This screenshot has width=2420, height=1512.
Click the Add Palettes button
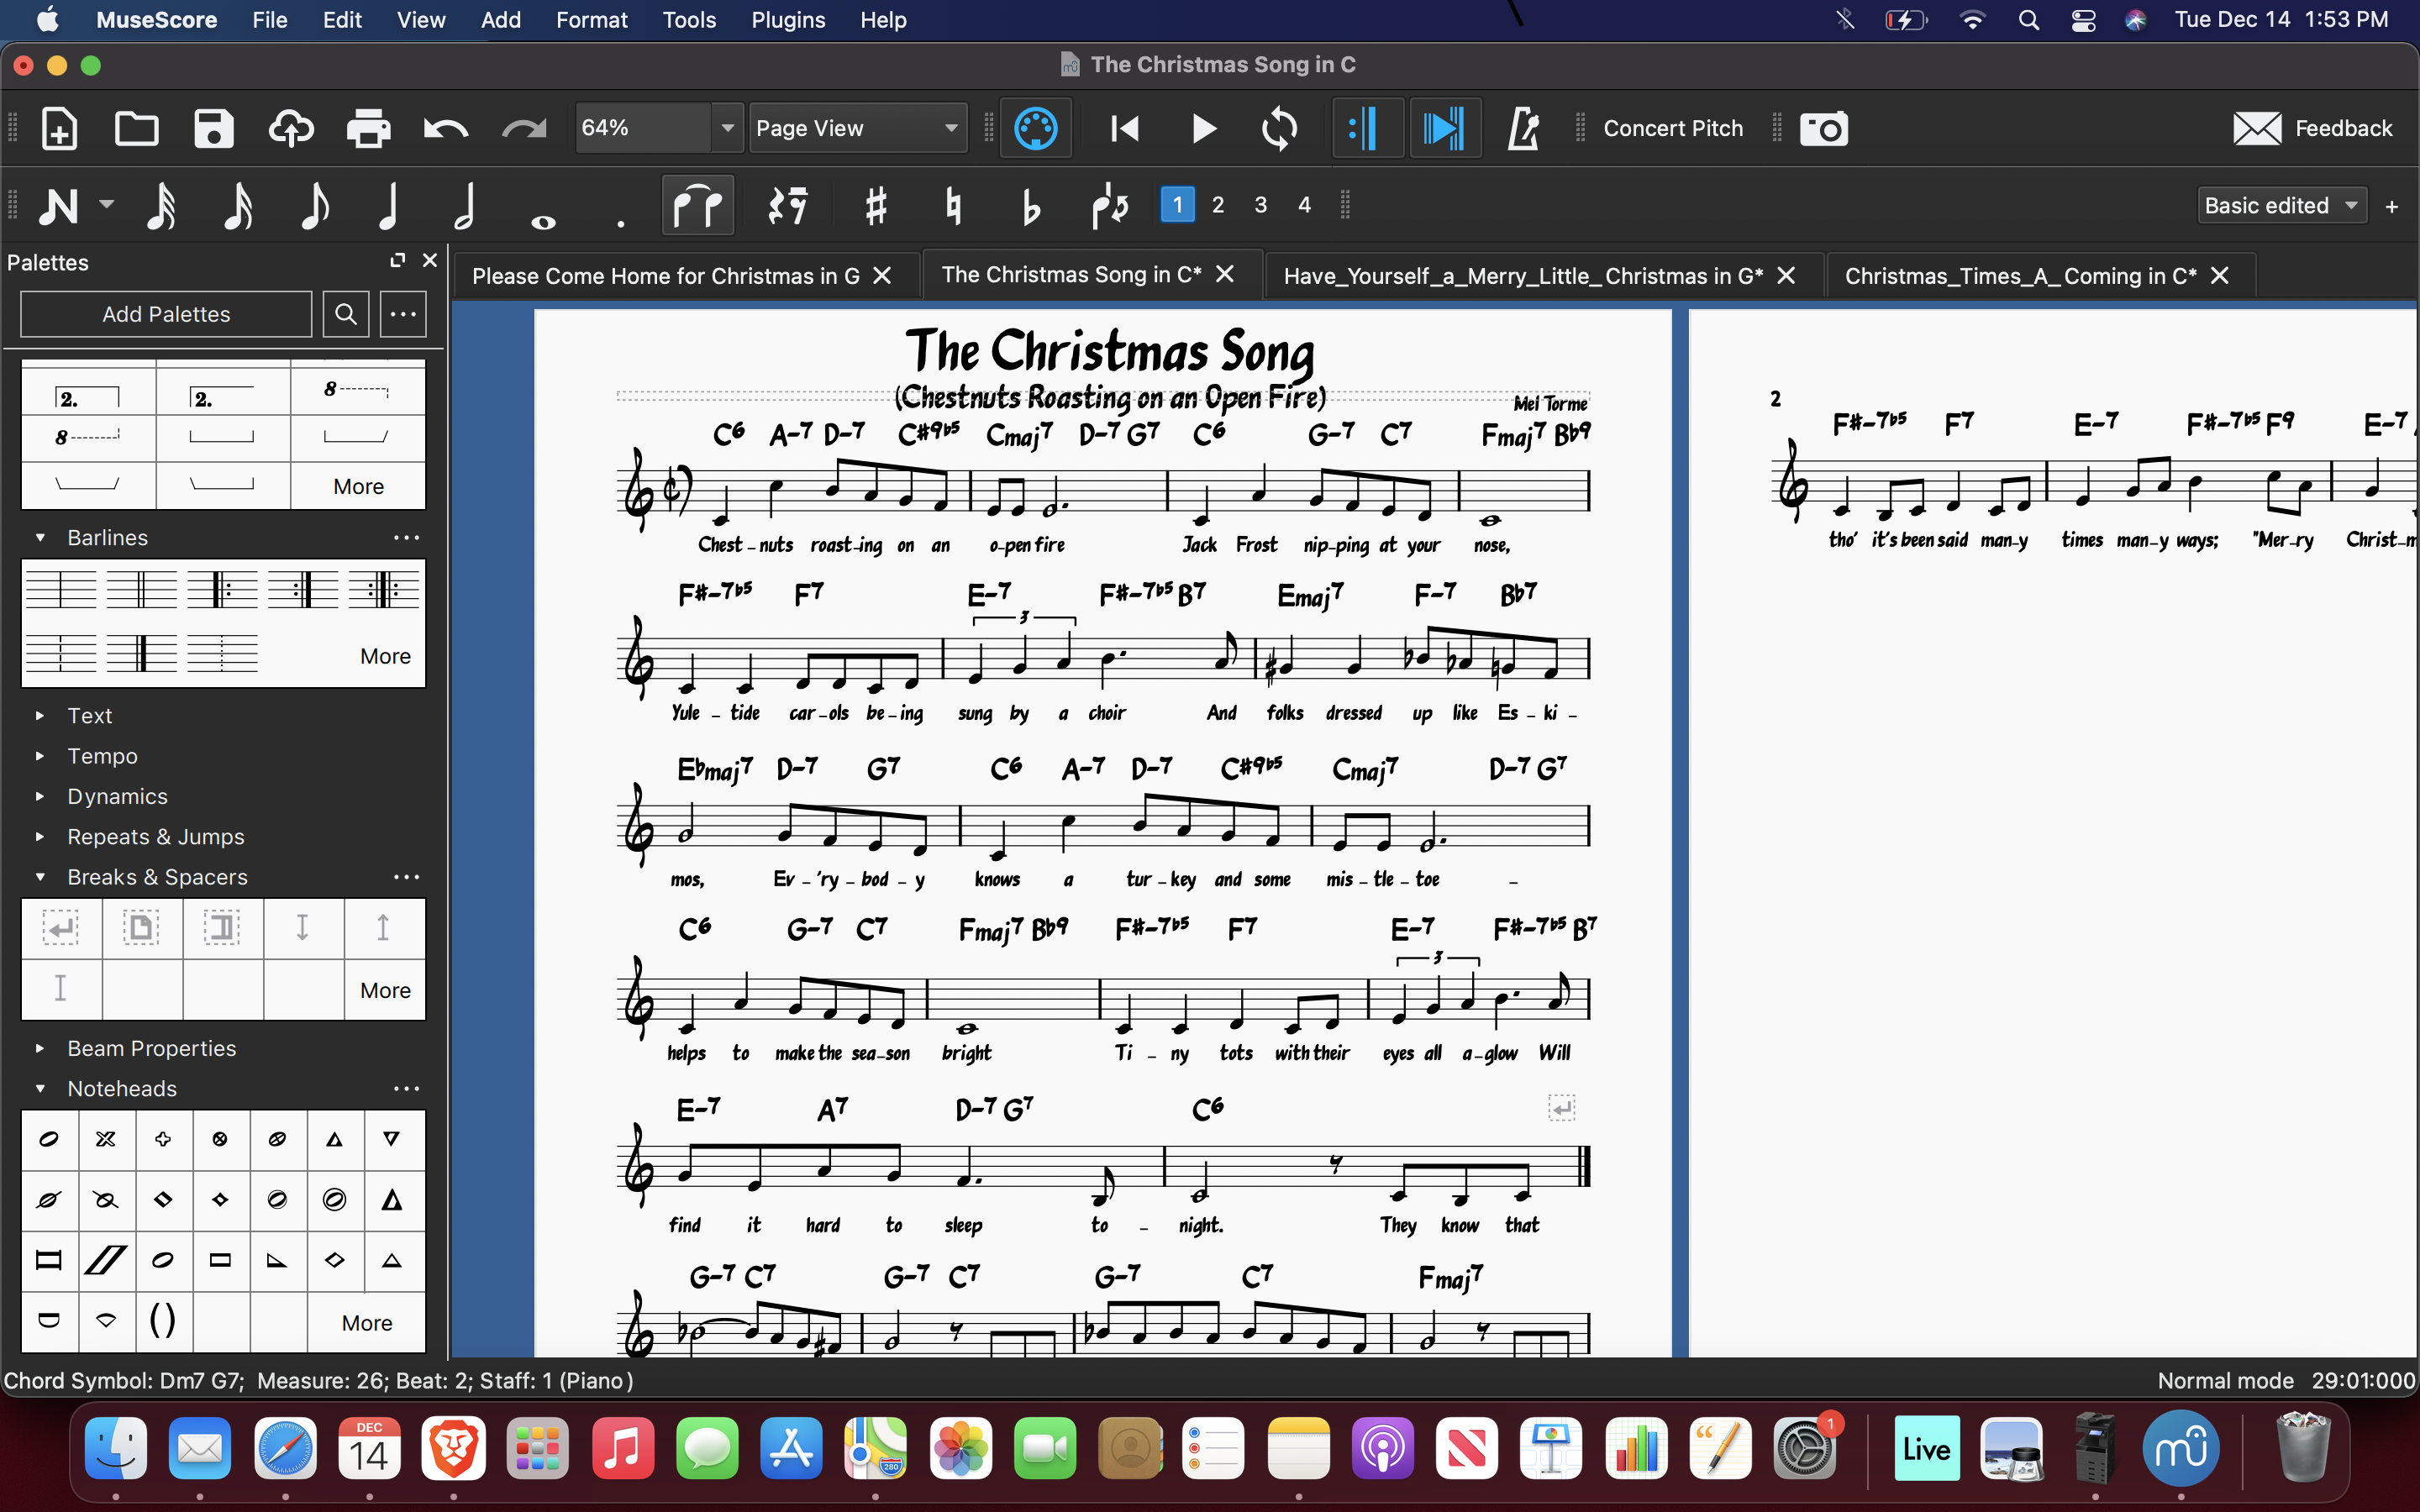point(166,314)
